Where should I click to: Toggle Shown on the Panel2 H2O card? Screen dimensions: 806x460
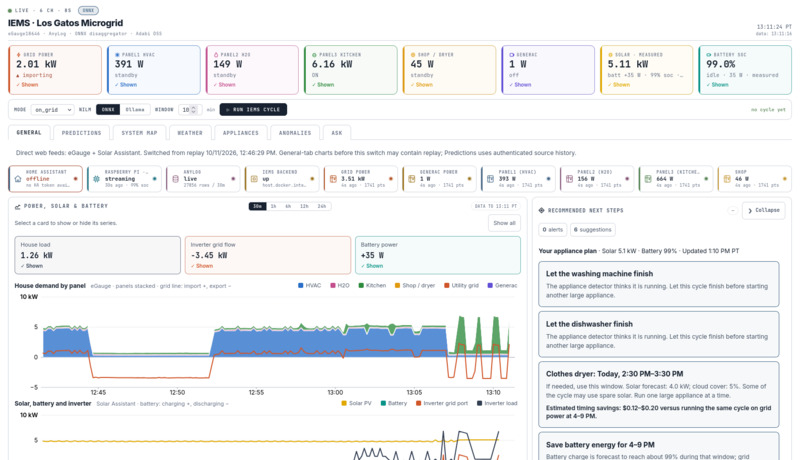[x=224, y=85]
